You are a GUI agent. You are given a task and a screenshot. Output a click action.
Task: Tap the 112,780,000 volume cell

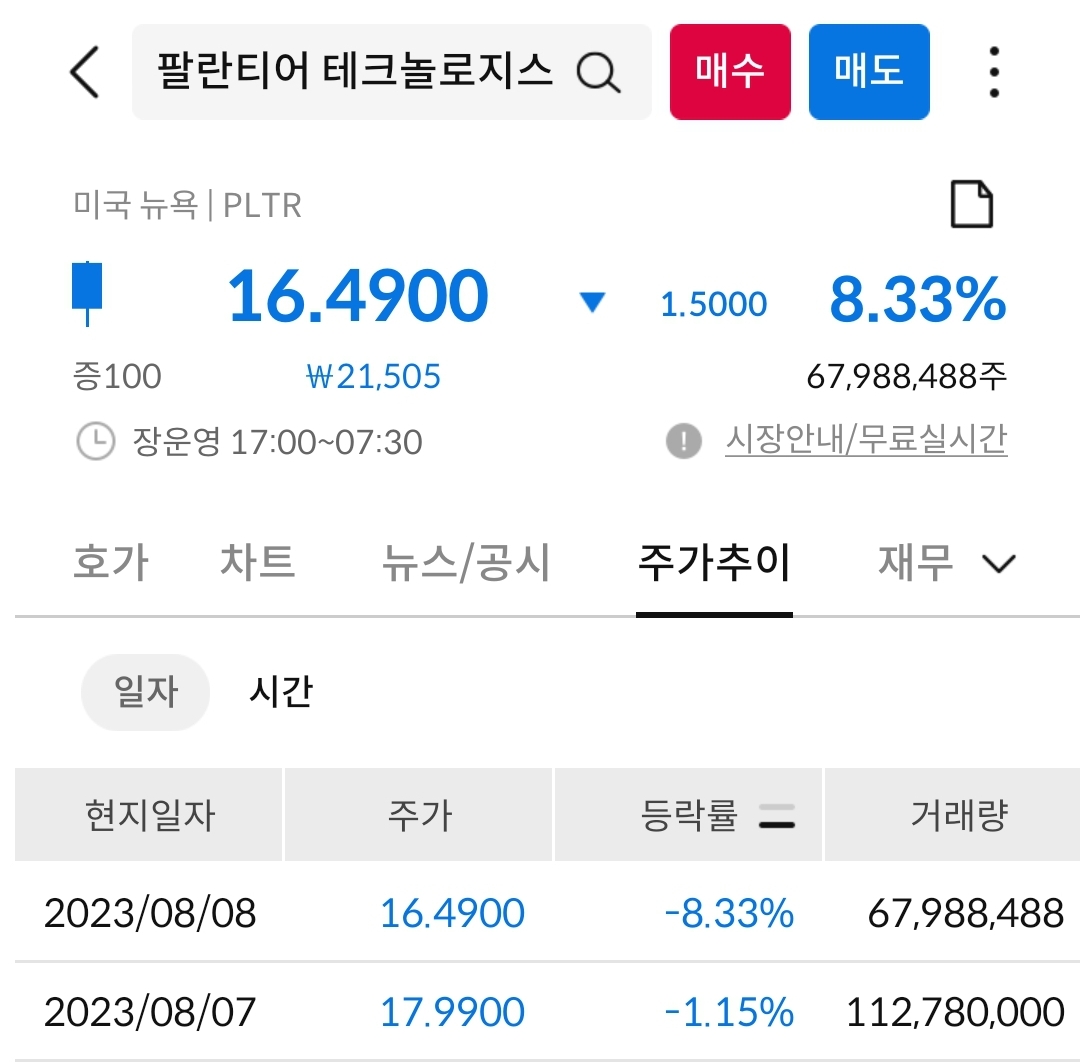point(955,1012)
